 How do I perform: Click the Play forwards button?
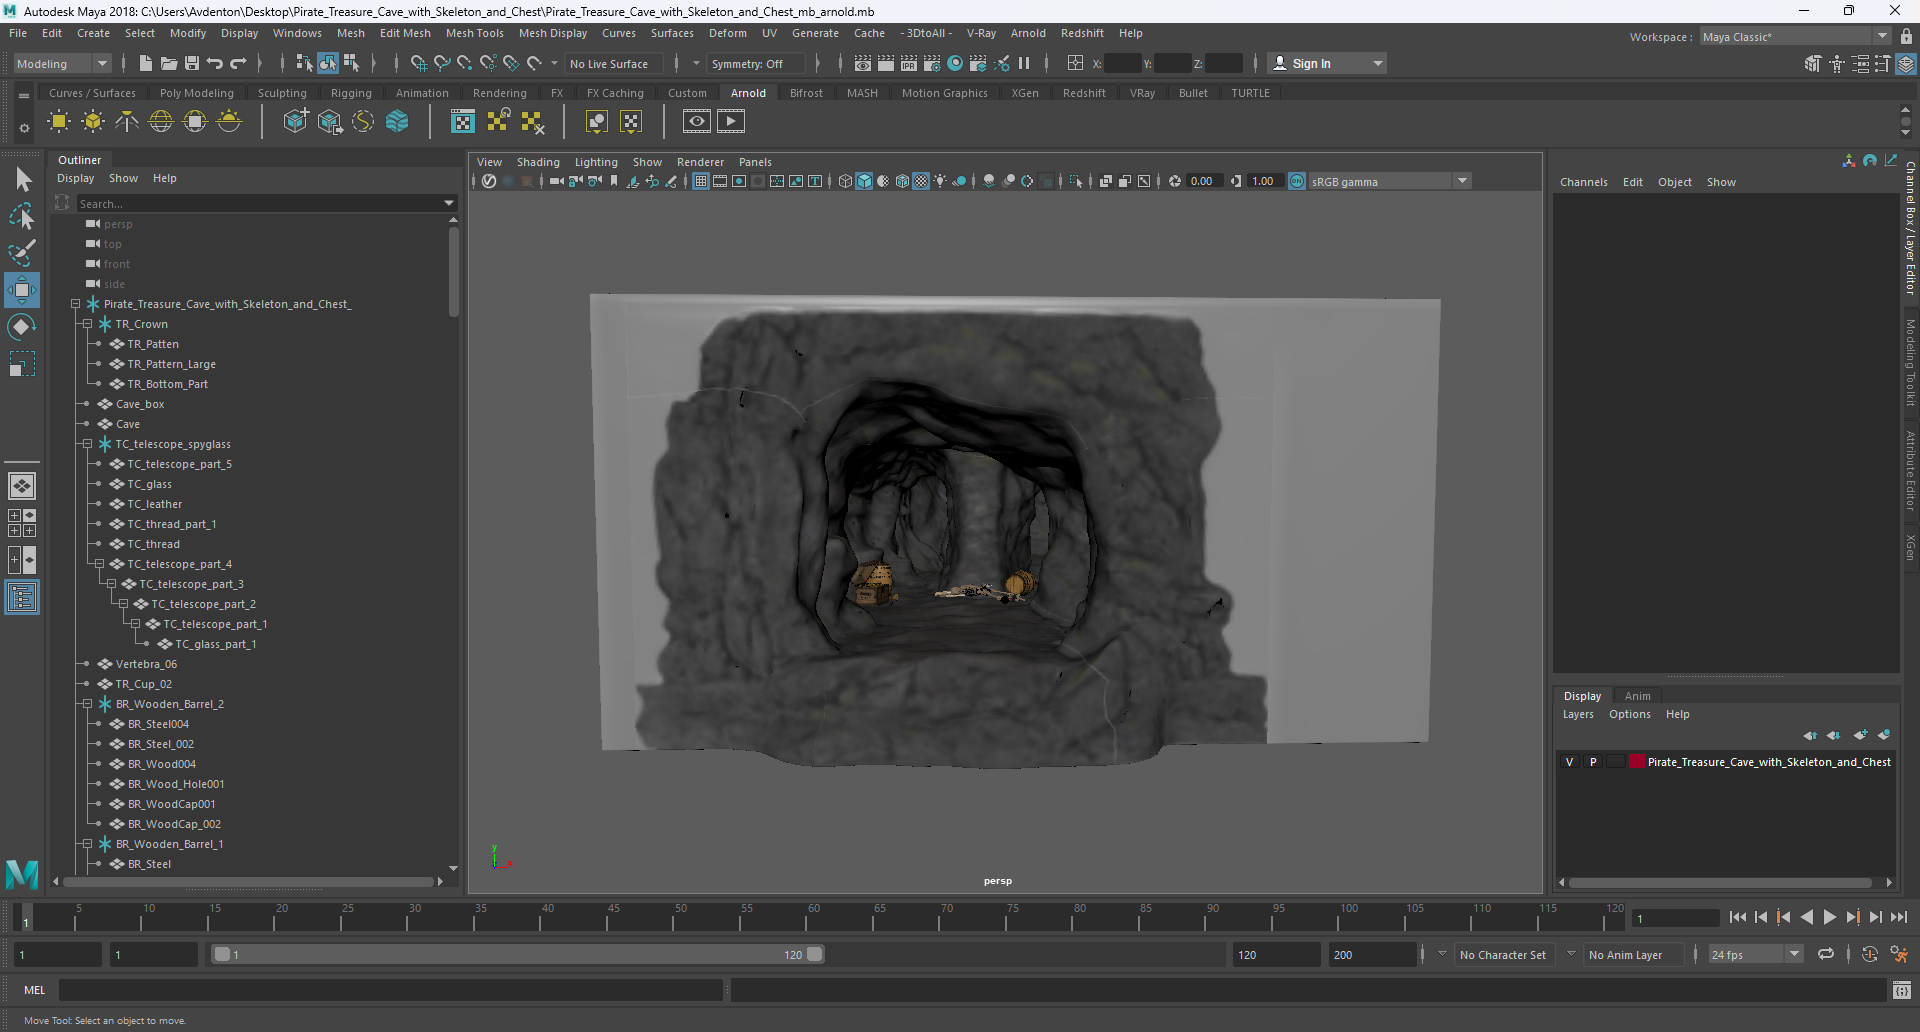tap(1829, 917)
